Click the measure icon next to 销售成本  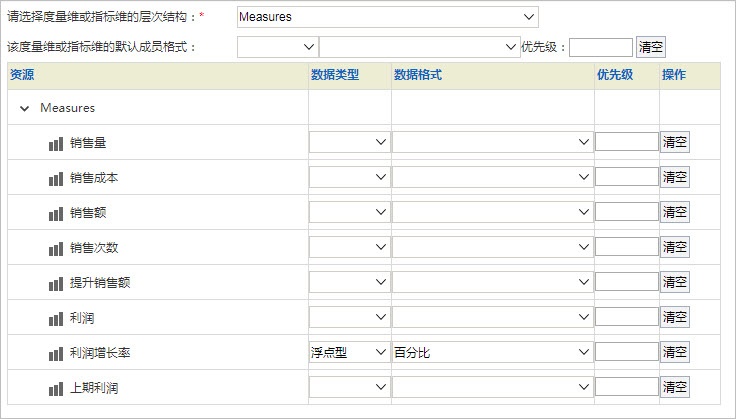tap(56, 179)
